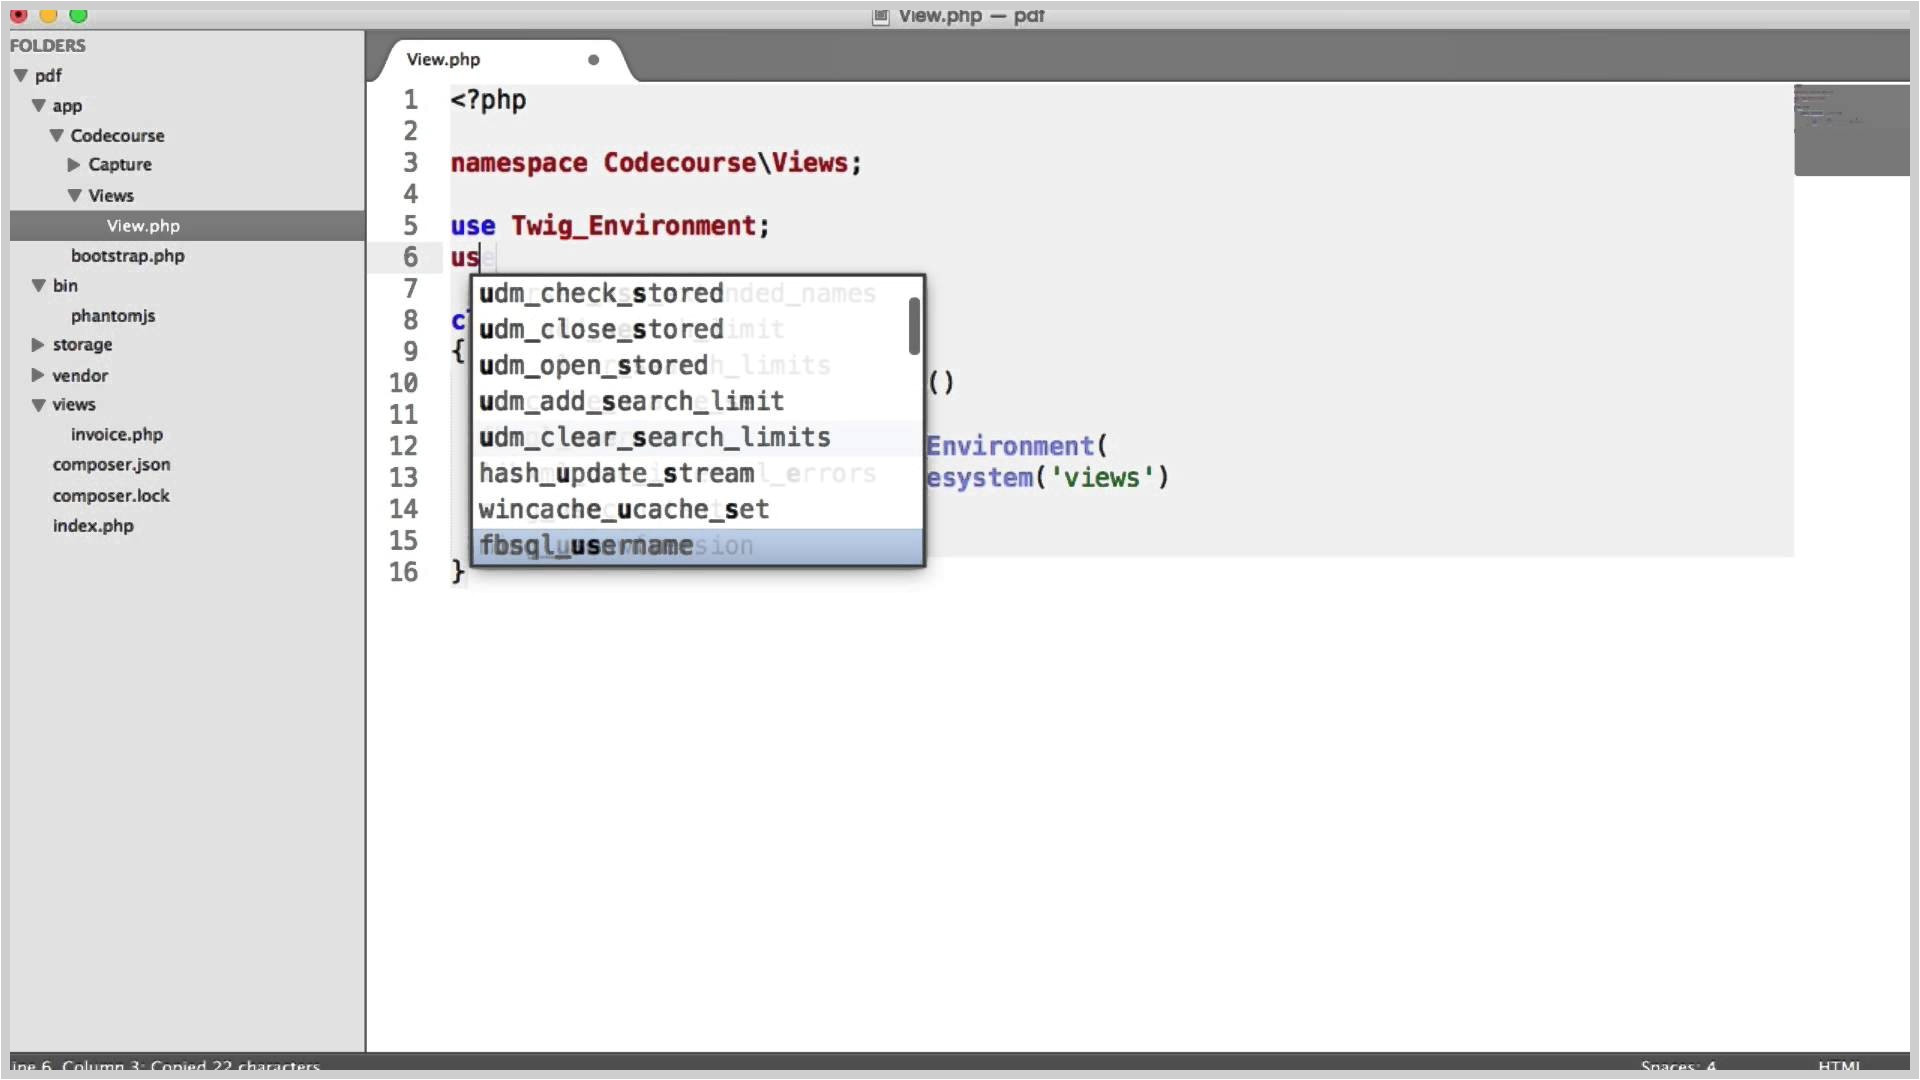This screenshot has width=1920, height=1080.
Task: Open the HTML syntax selector in status bar
Action: click(1839, 1066)
